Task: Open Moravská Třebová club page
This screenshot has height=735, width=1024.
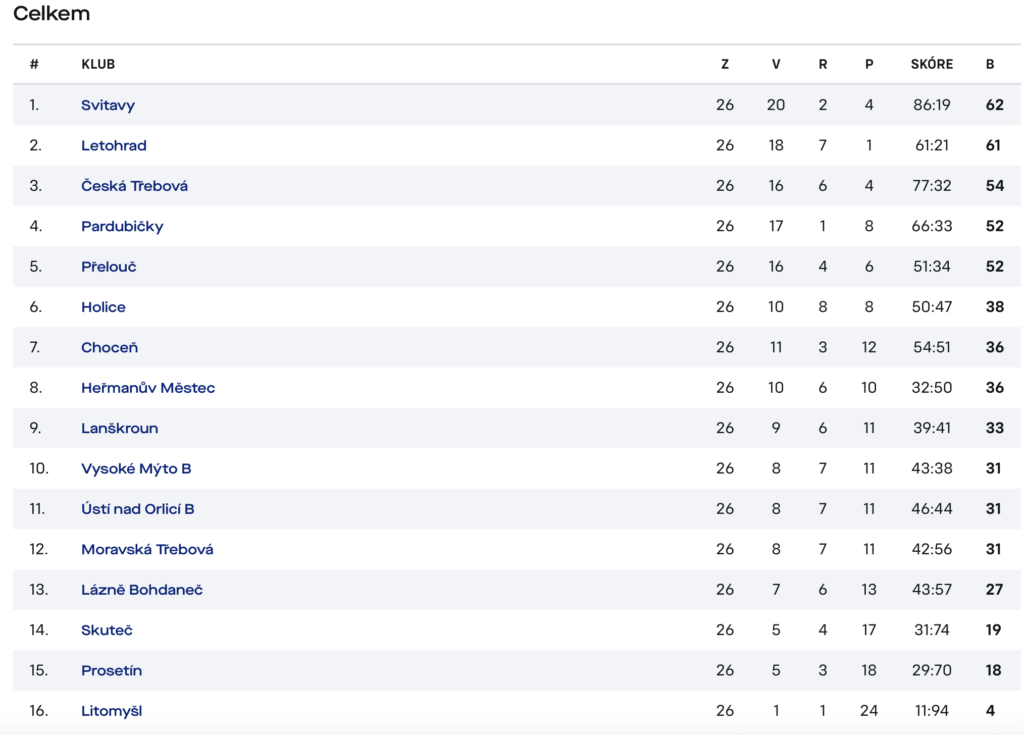Action: coord(148,549)
